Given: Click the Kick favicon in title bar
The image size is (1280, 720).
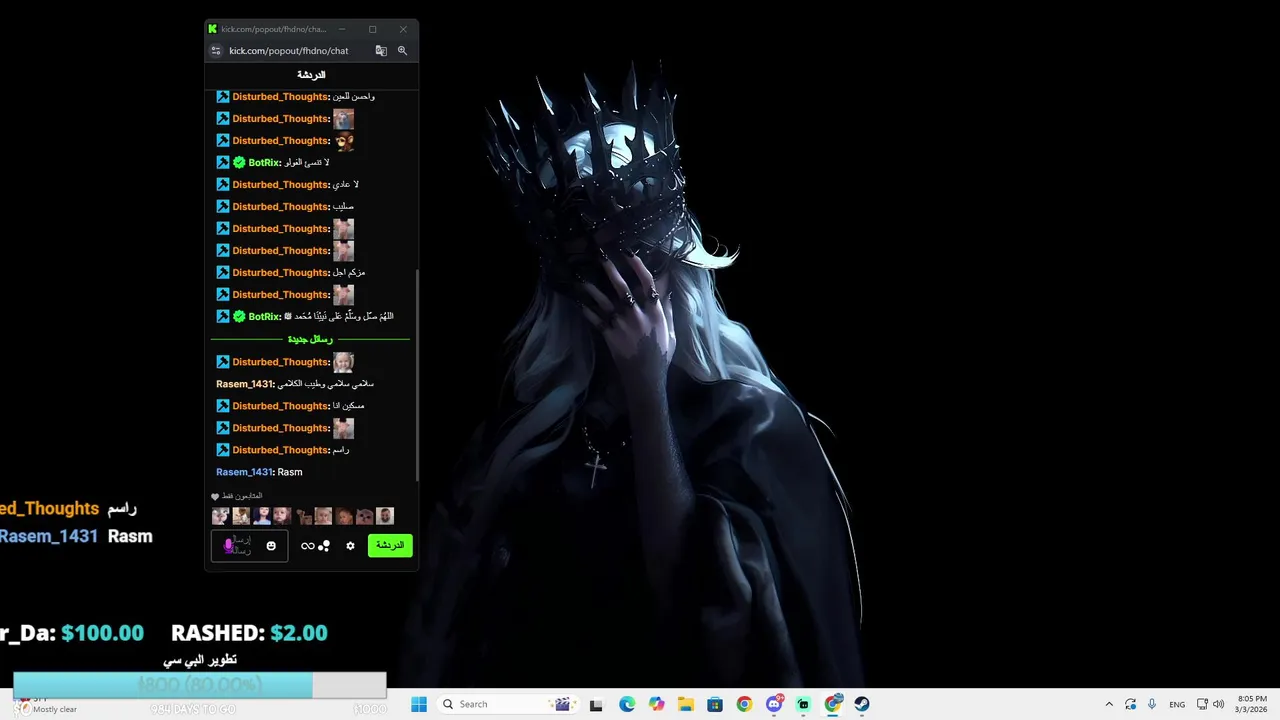Looking at the screenshot, I should click(x=213, y=29).
